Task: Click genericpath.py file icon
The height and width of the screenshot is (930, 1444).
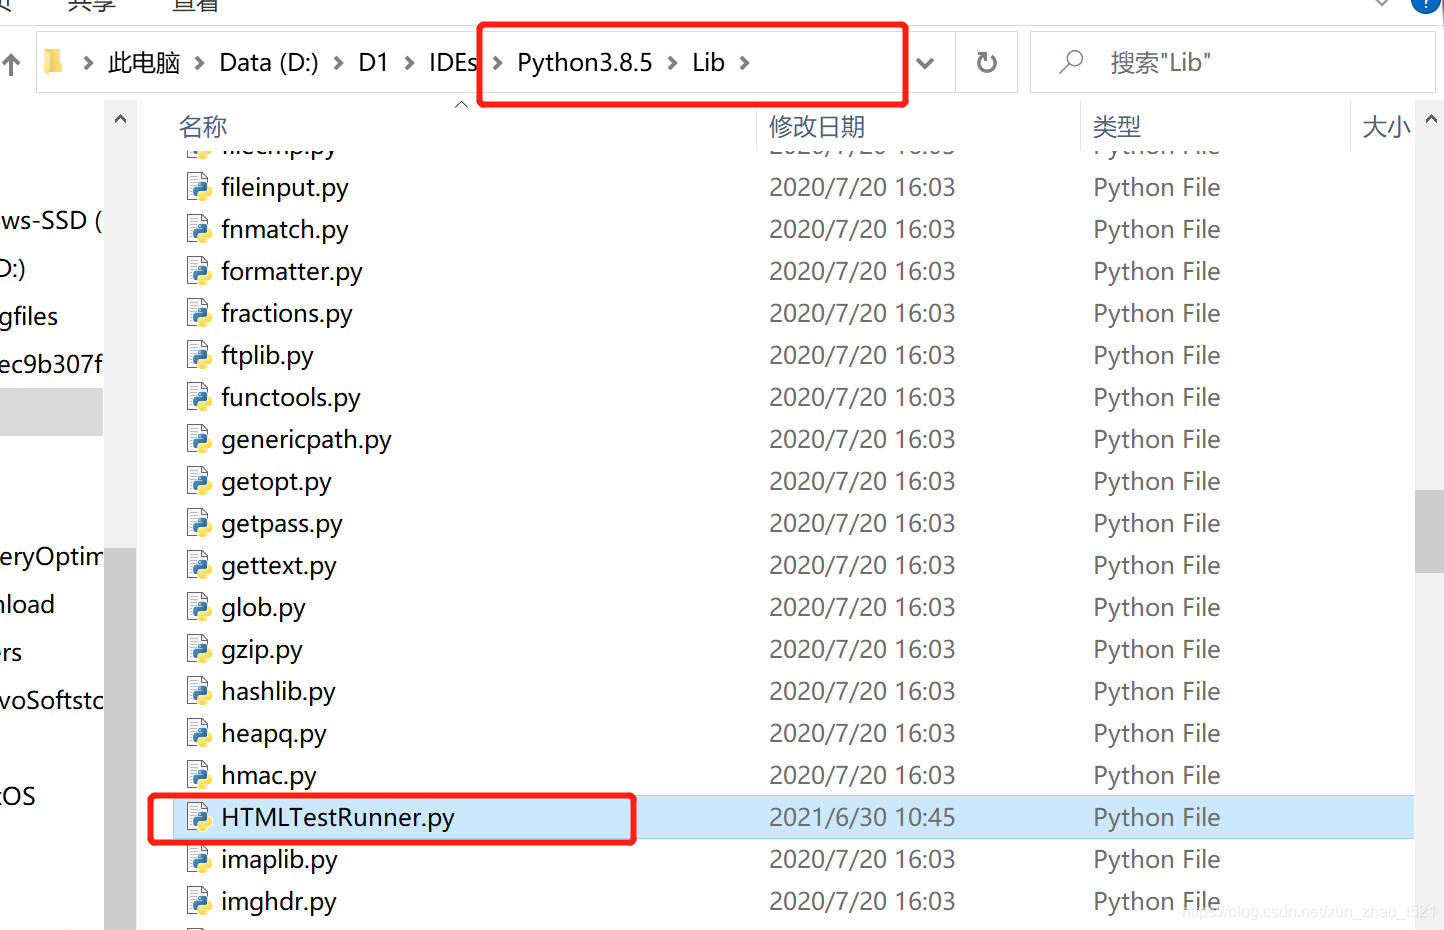Action: (x=199, y=439)
